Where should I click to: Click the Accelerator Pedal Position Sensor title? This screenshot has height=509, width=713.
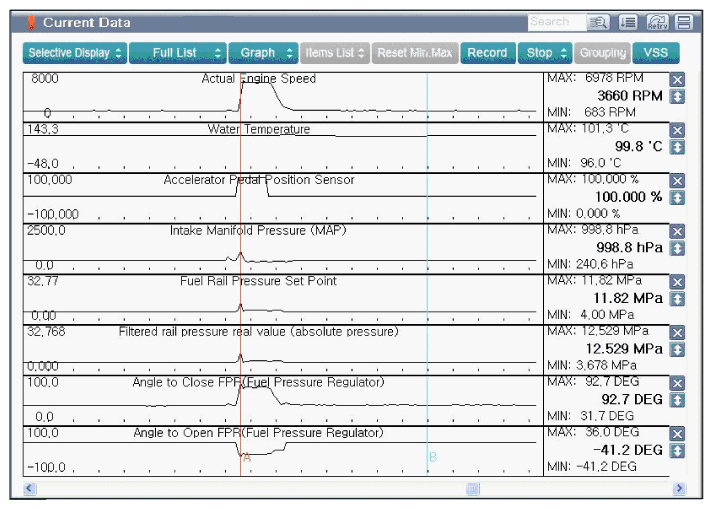(259, 180)
